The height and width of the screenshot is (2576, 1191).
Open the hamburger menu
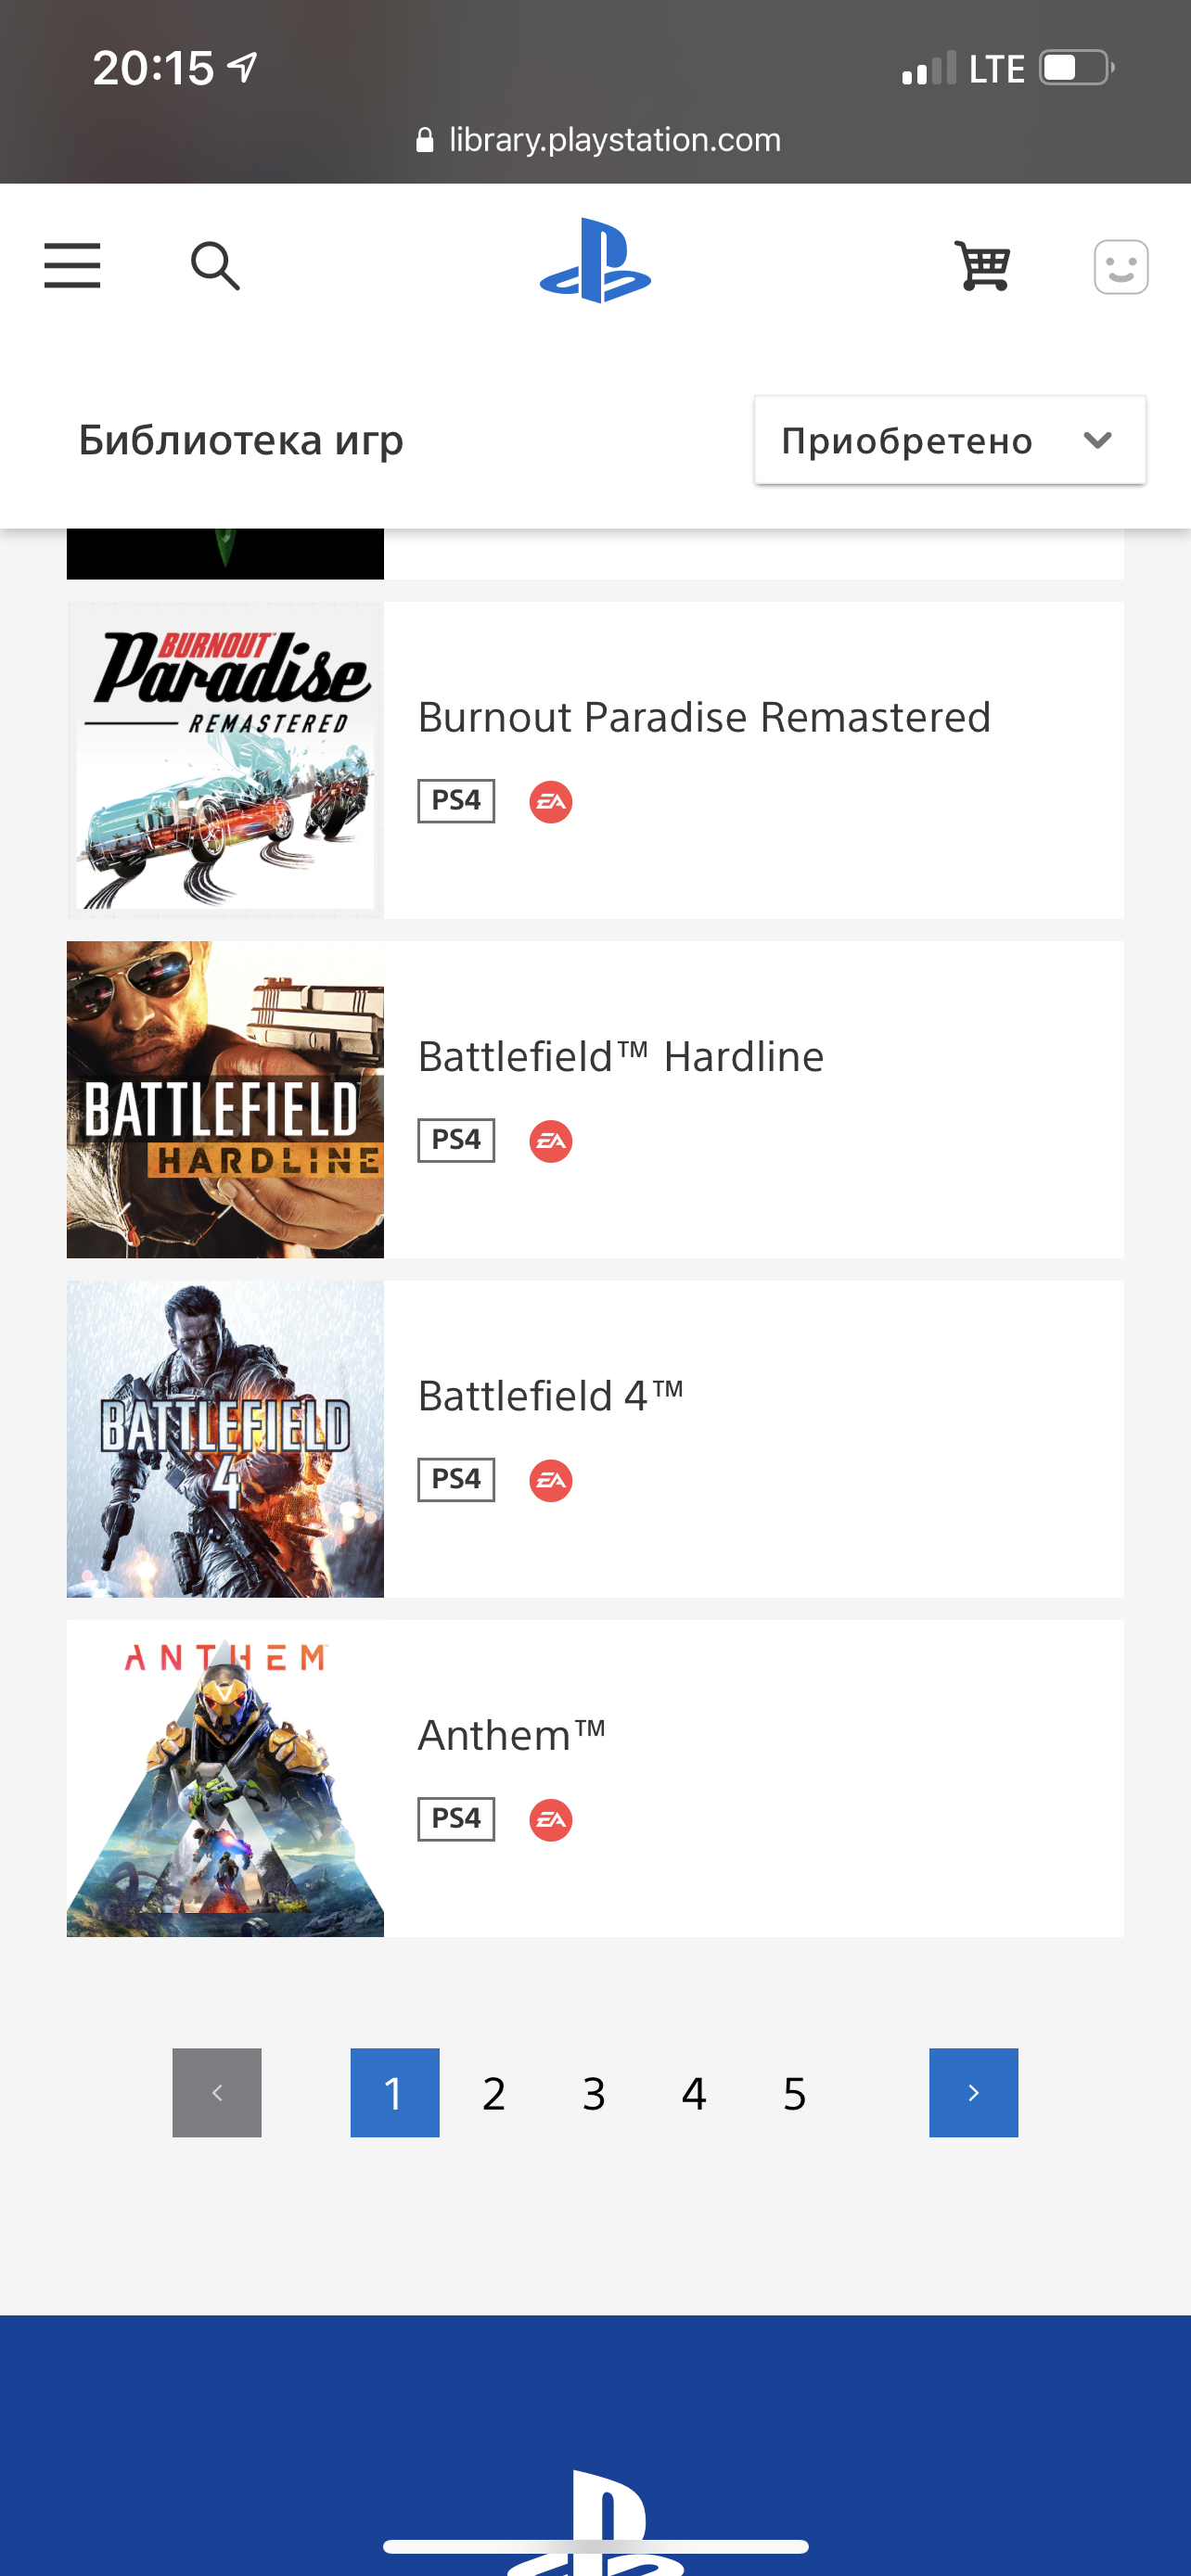point(72,266)
